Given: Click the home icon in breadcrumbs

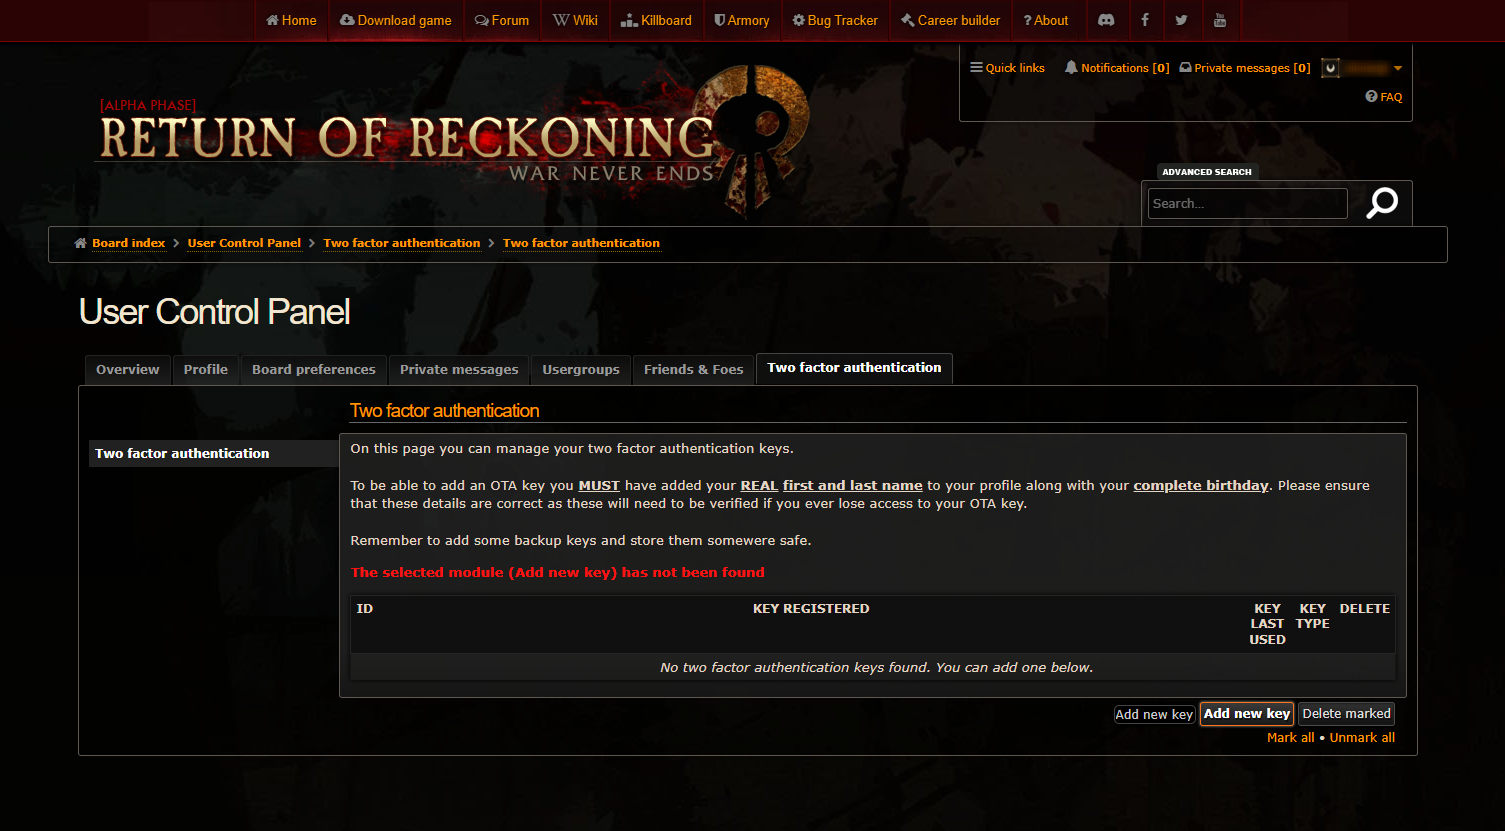Looking at the screenshot, I should tap(81, 243).
